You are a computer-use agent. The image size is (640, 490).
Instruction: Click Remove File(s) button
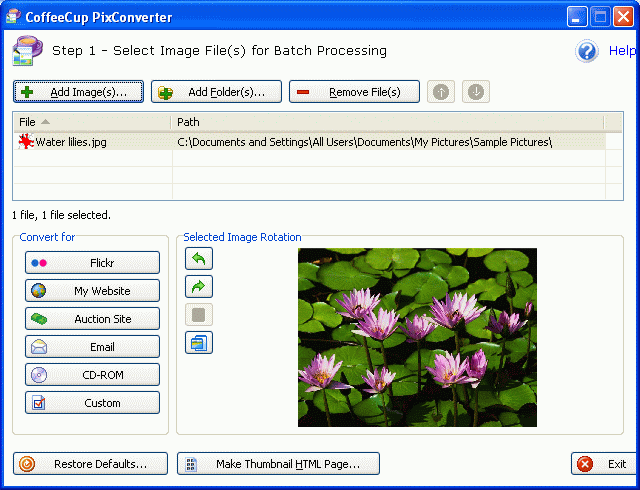tap(354, 92)
